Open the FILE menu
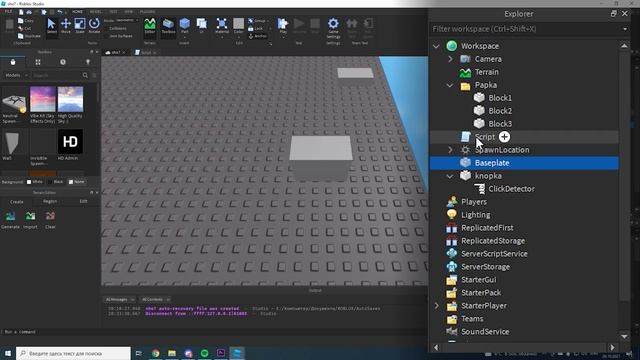The width and height of the screenshot is (640, 360). (x=8, y=12)
